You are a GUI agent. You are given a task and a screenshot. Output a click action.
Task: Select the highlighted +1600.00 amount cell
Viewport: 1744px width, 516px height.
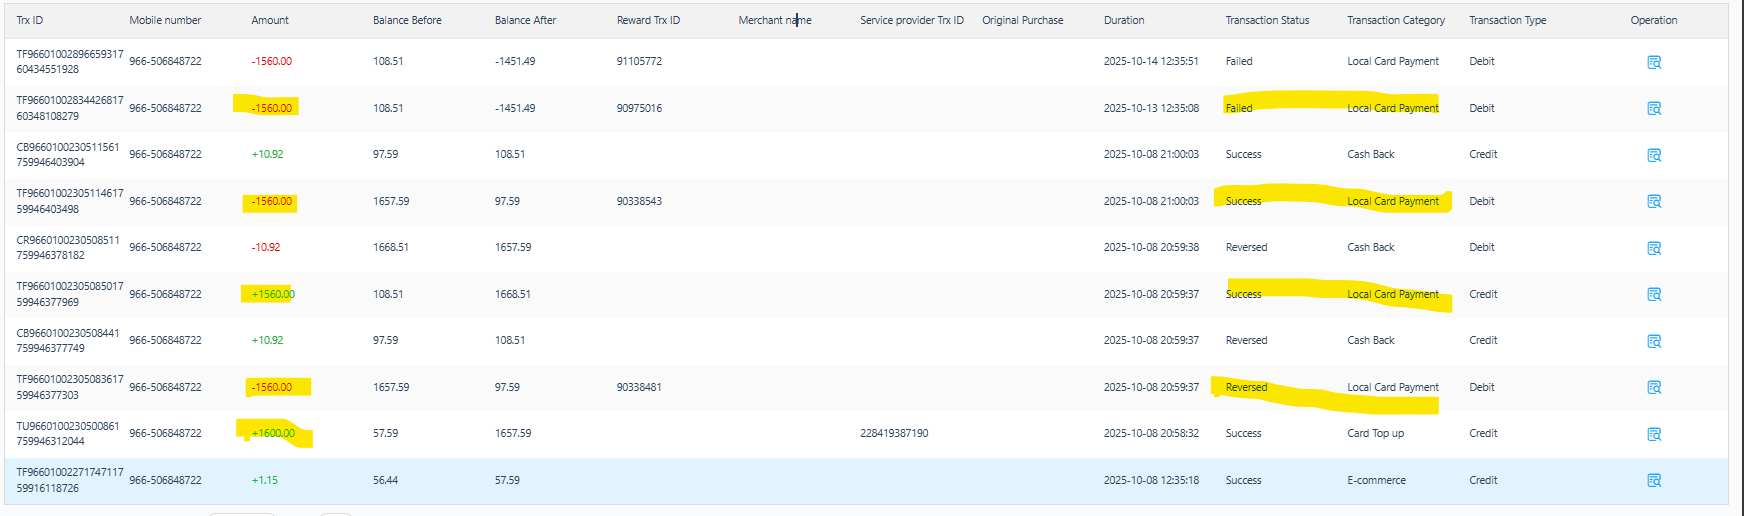[x=273, y=433]
